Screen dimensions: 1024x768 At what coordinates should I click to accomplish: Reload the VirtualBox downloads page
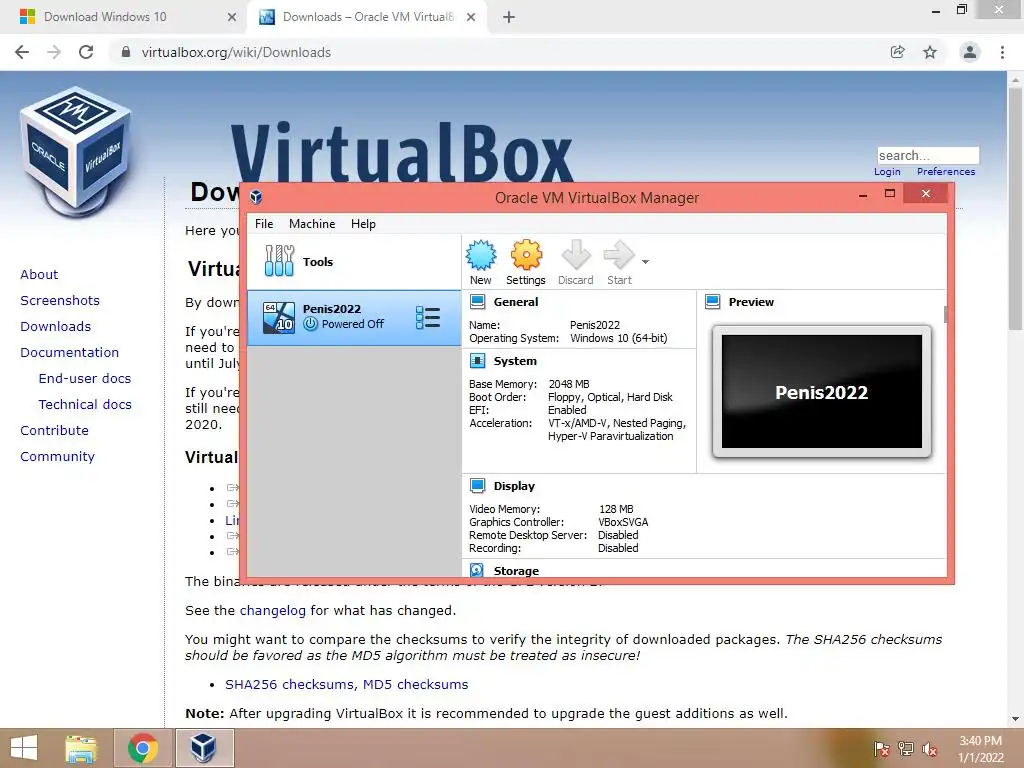(86, 52)
